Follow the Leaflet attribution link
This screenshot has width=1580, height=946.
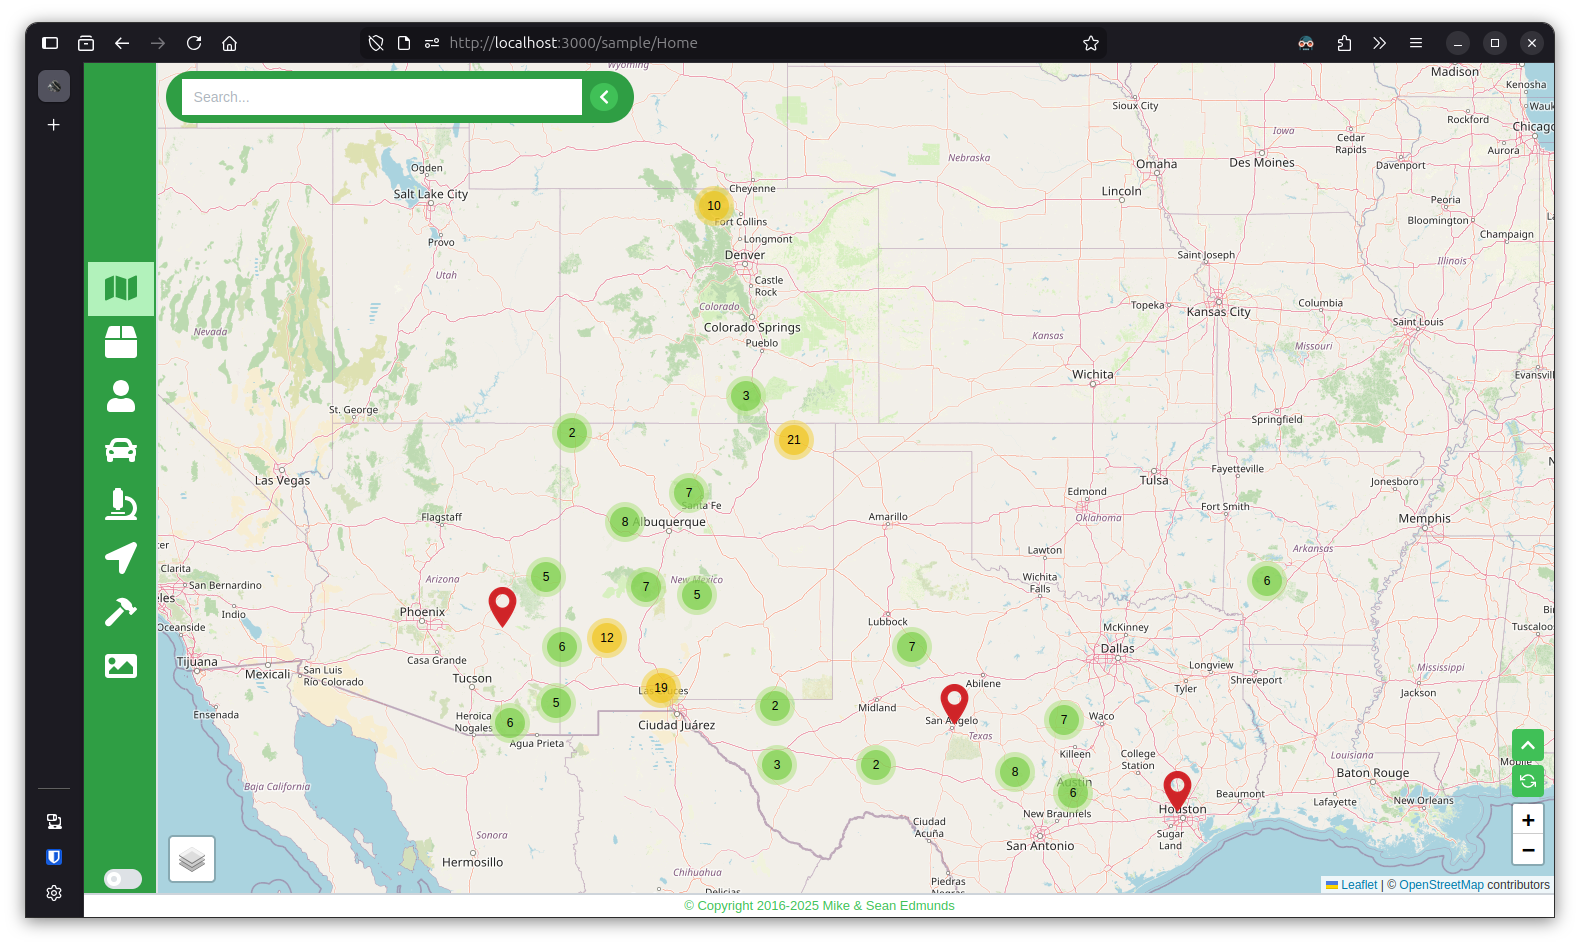coord(1358,885)
